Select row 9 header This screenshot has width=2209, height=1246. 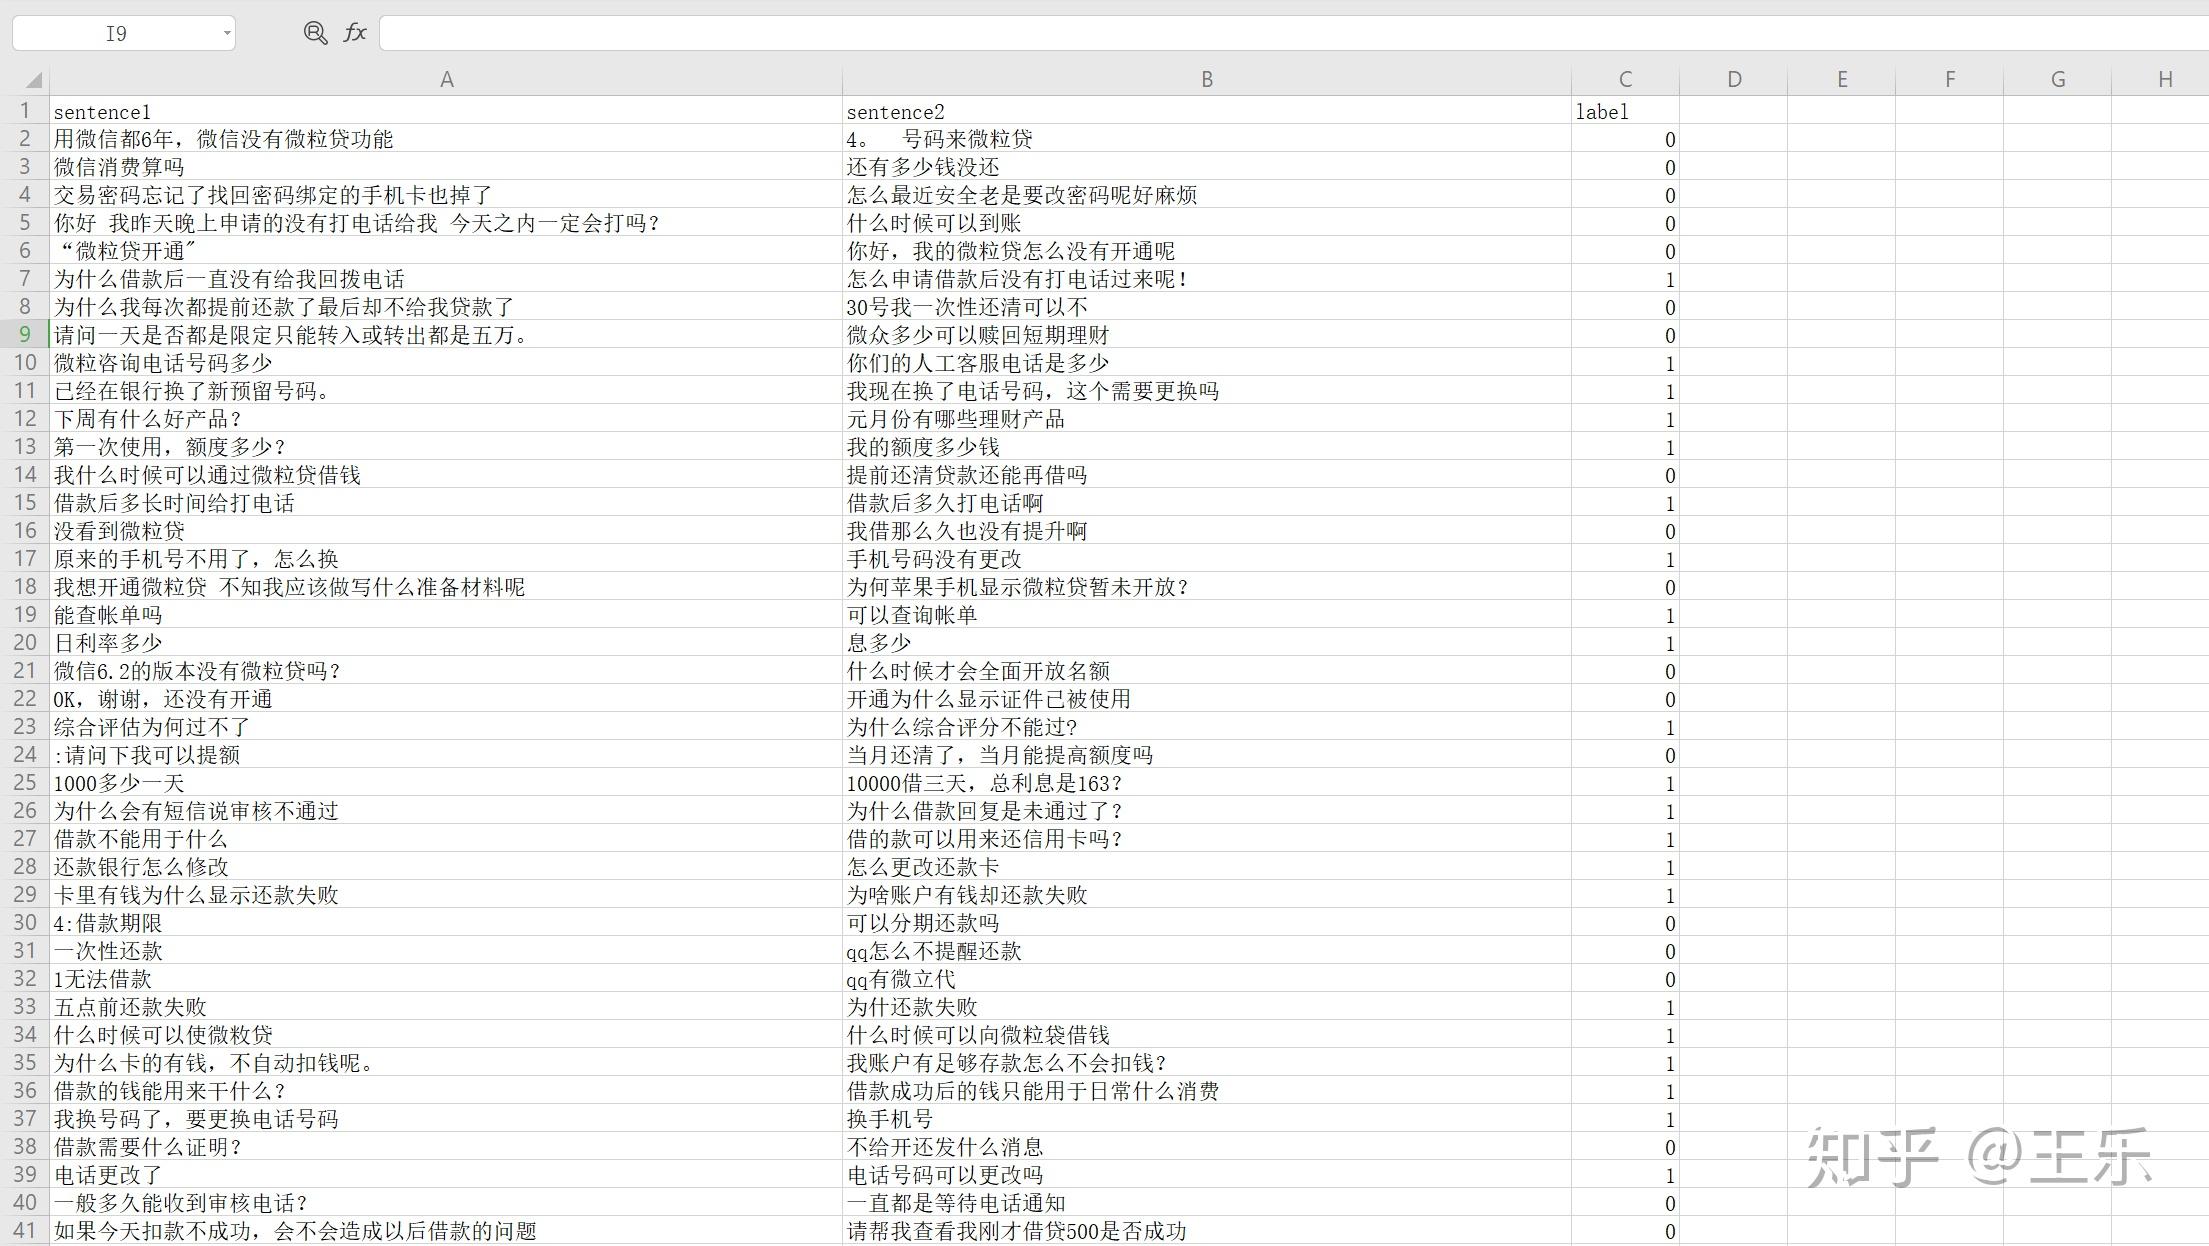pyautogui.click(x=24, y=335)
